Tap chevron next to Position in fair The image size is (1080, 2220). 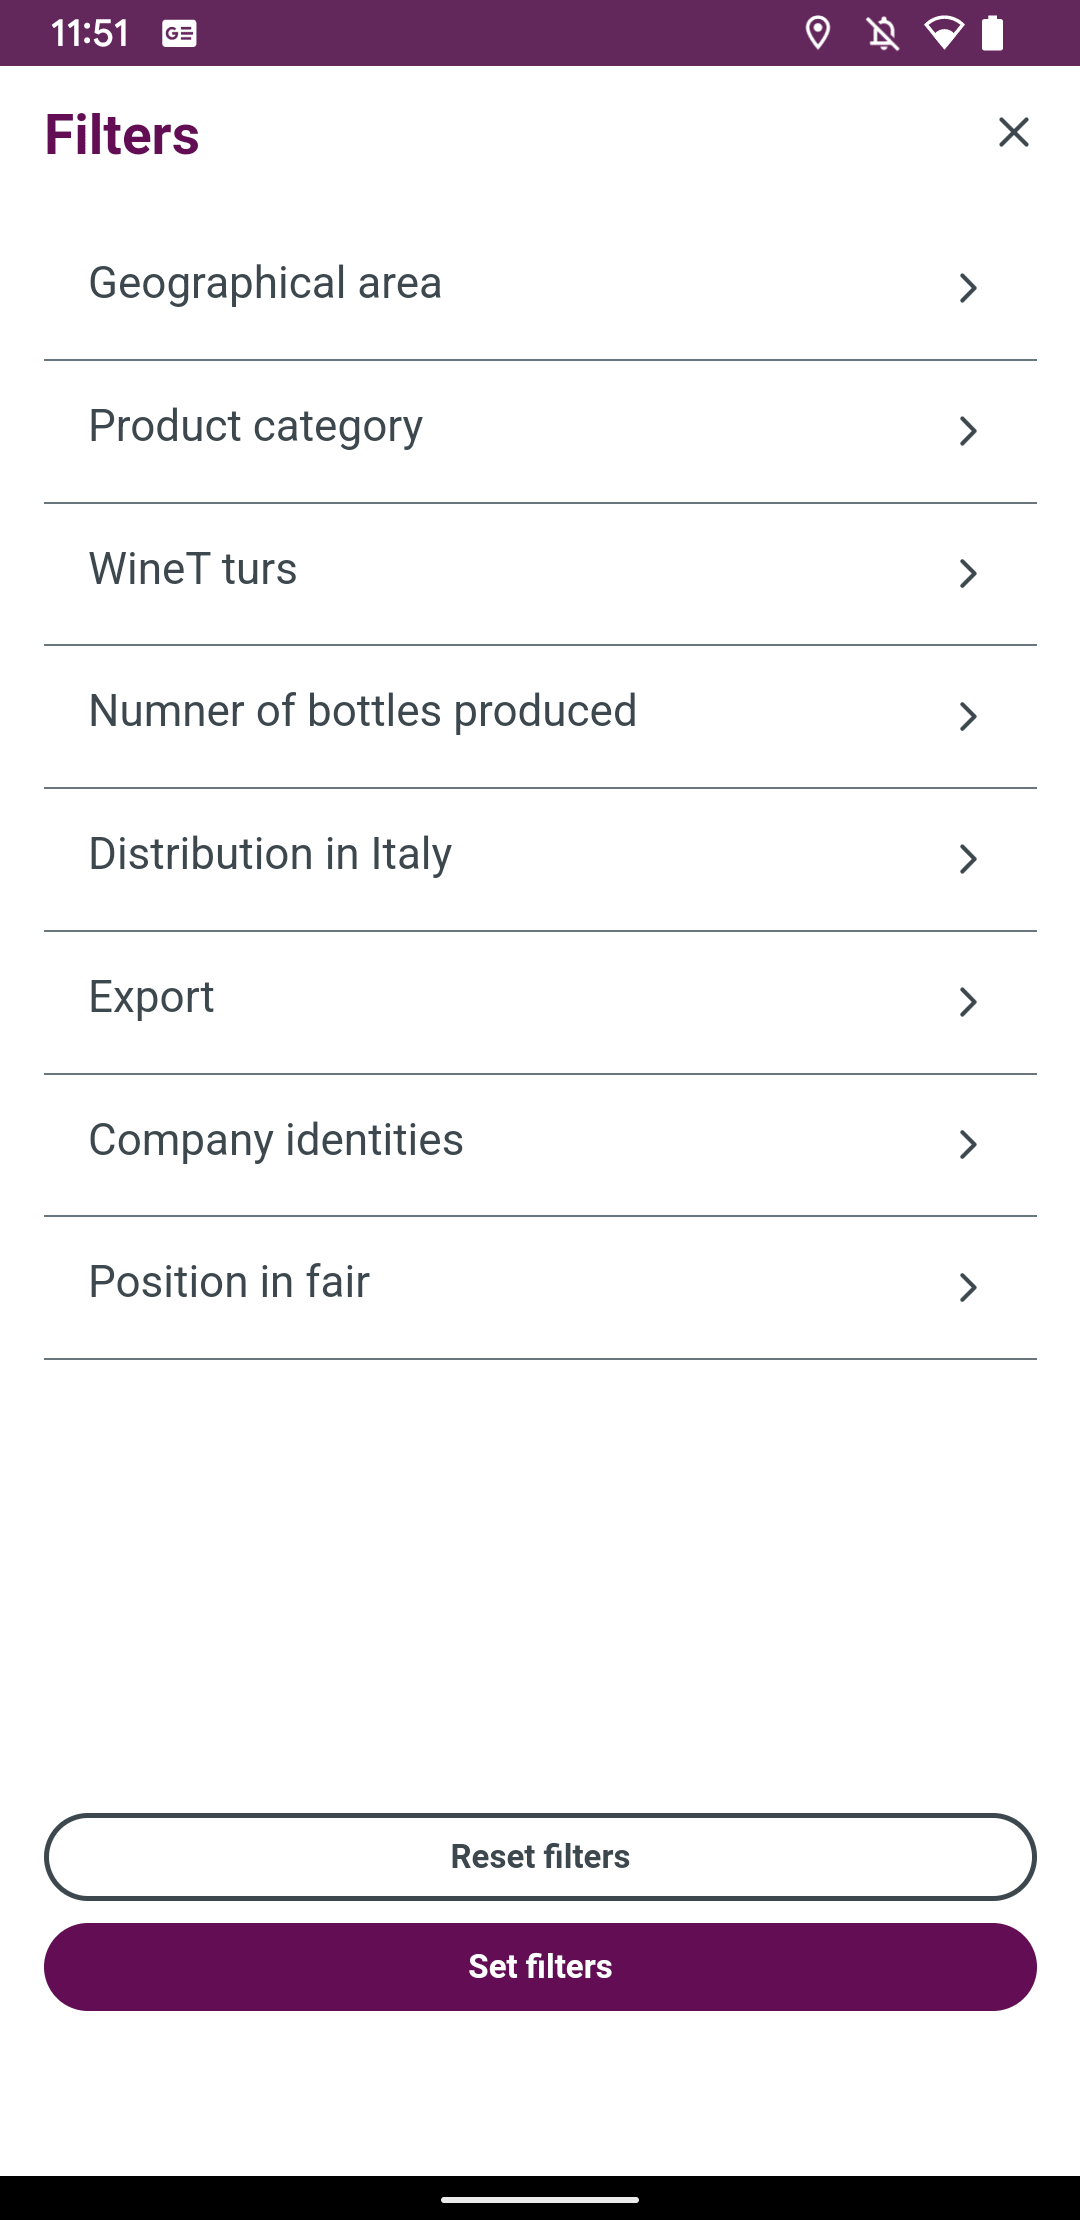coord(967,1287)
